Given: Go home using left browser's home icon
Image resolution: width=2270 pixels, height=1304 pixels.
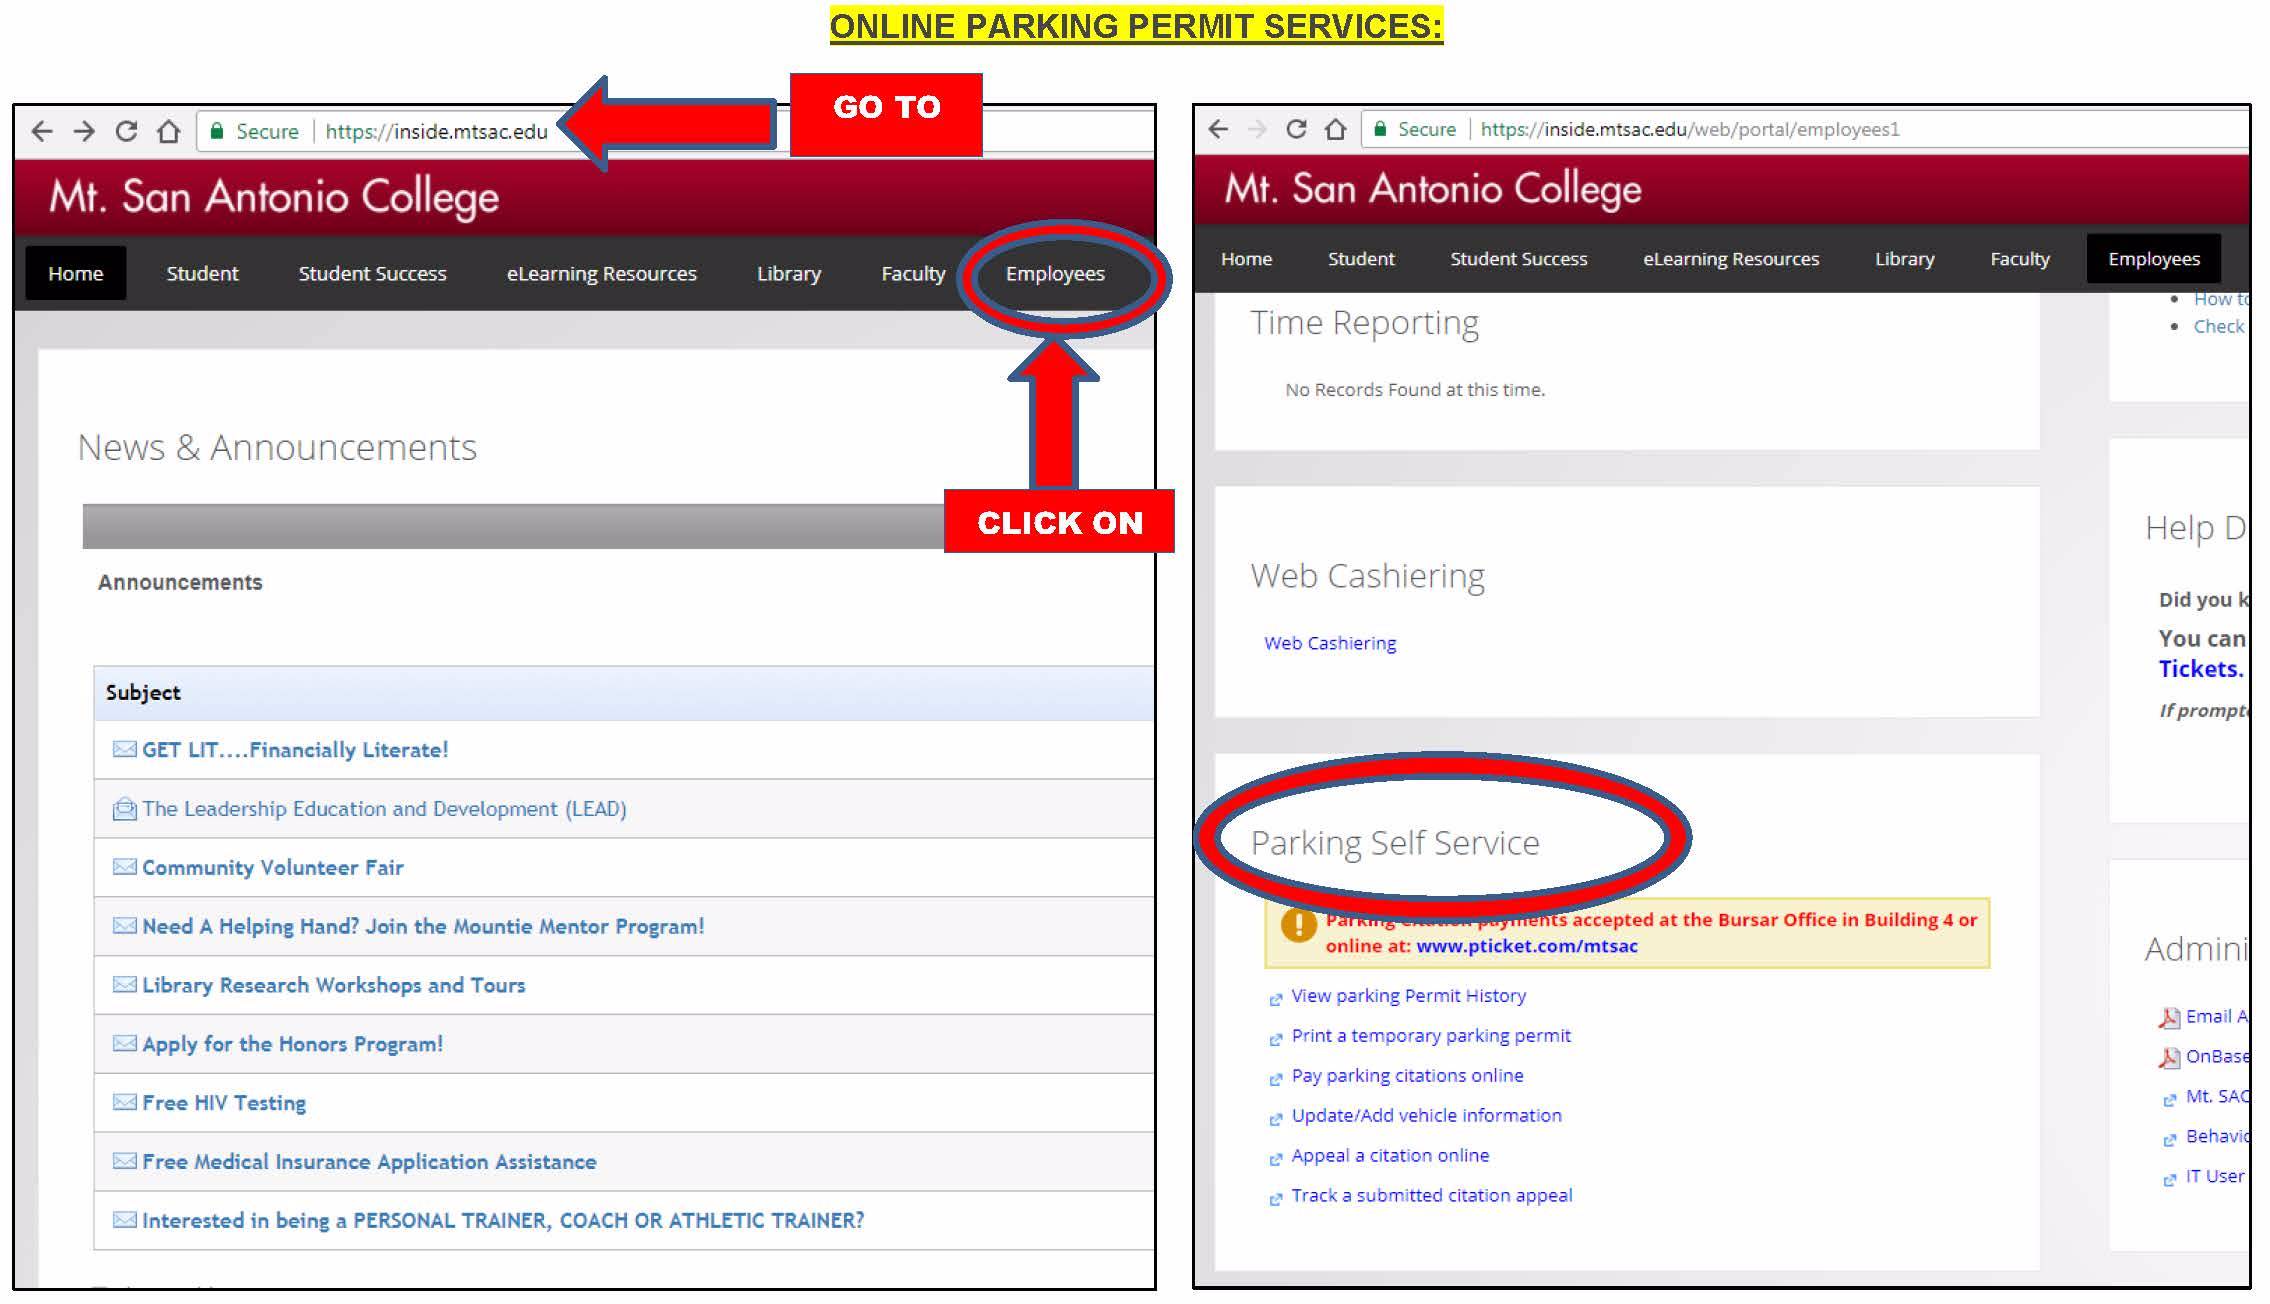Looking at the screenshot, I should 169,131.
